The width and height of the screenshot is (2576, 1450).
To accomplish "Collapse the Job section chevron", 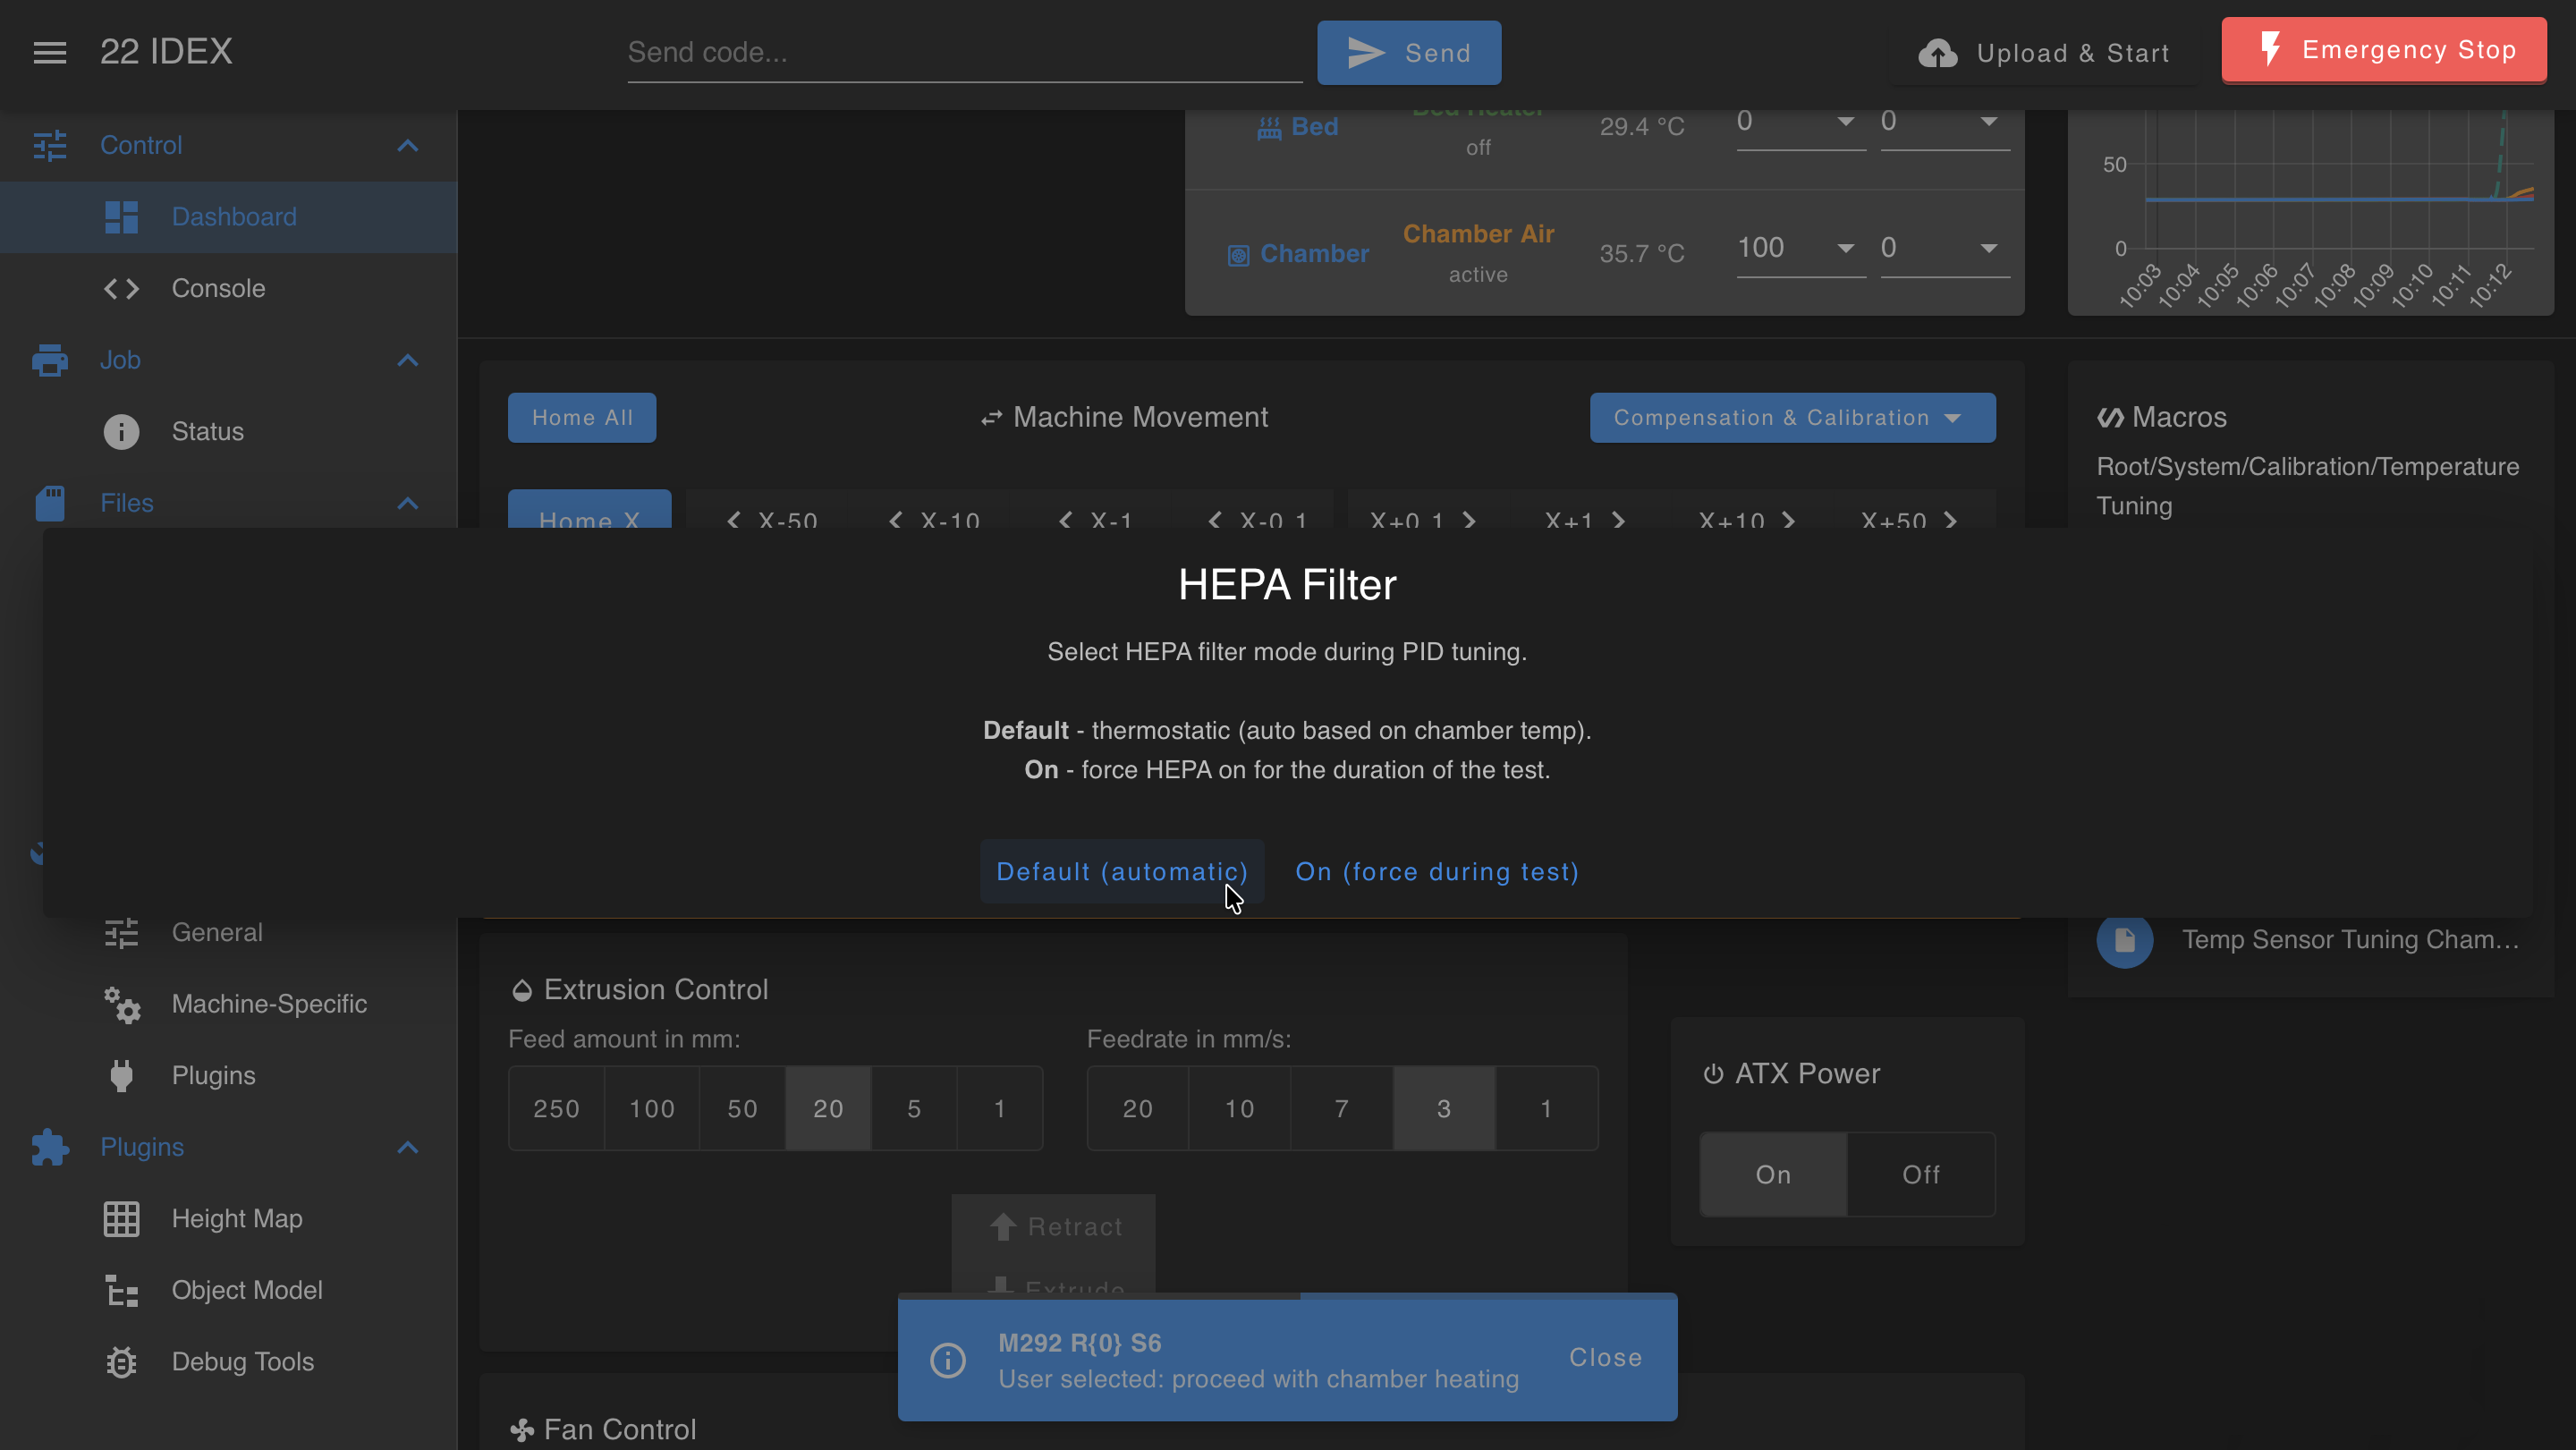I will coord(407,360).
